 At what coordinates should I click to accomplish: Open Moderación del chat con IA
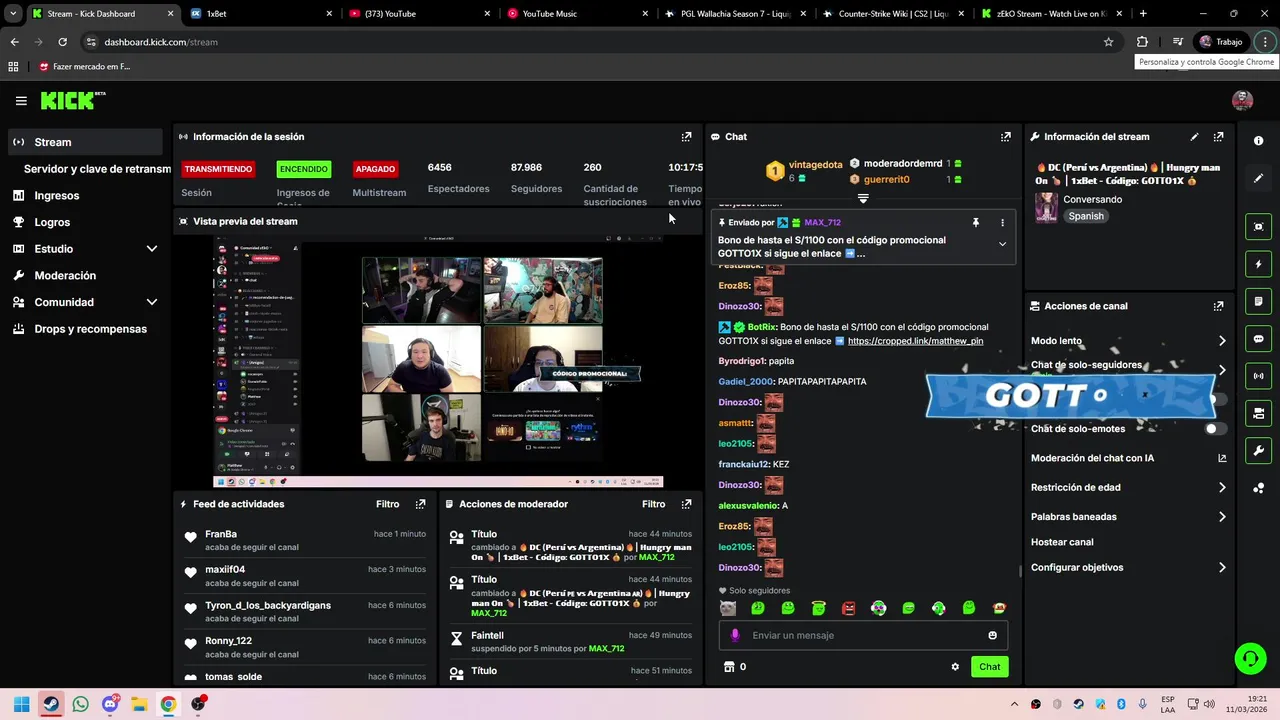(1128, 458)
